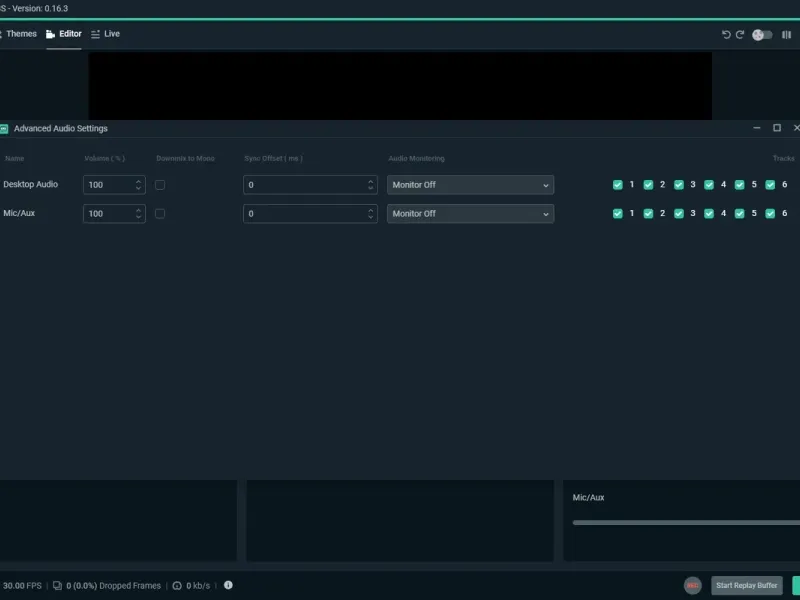800x600 pixels.
Task: Click the redo arrow icon
Action: (x=740, y=35)
